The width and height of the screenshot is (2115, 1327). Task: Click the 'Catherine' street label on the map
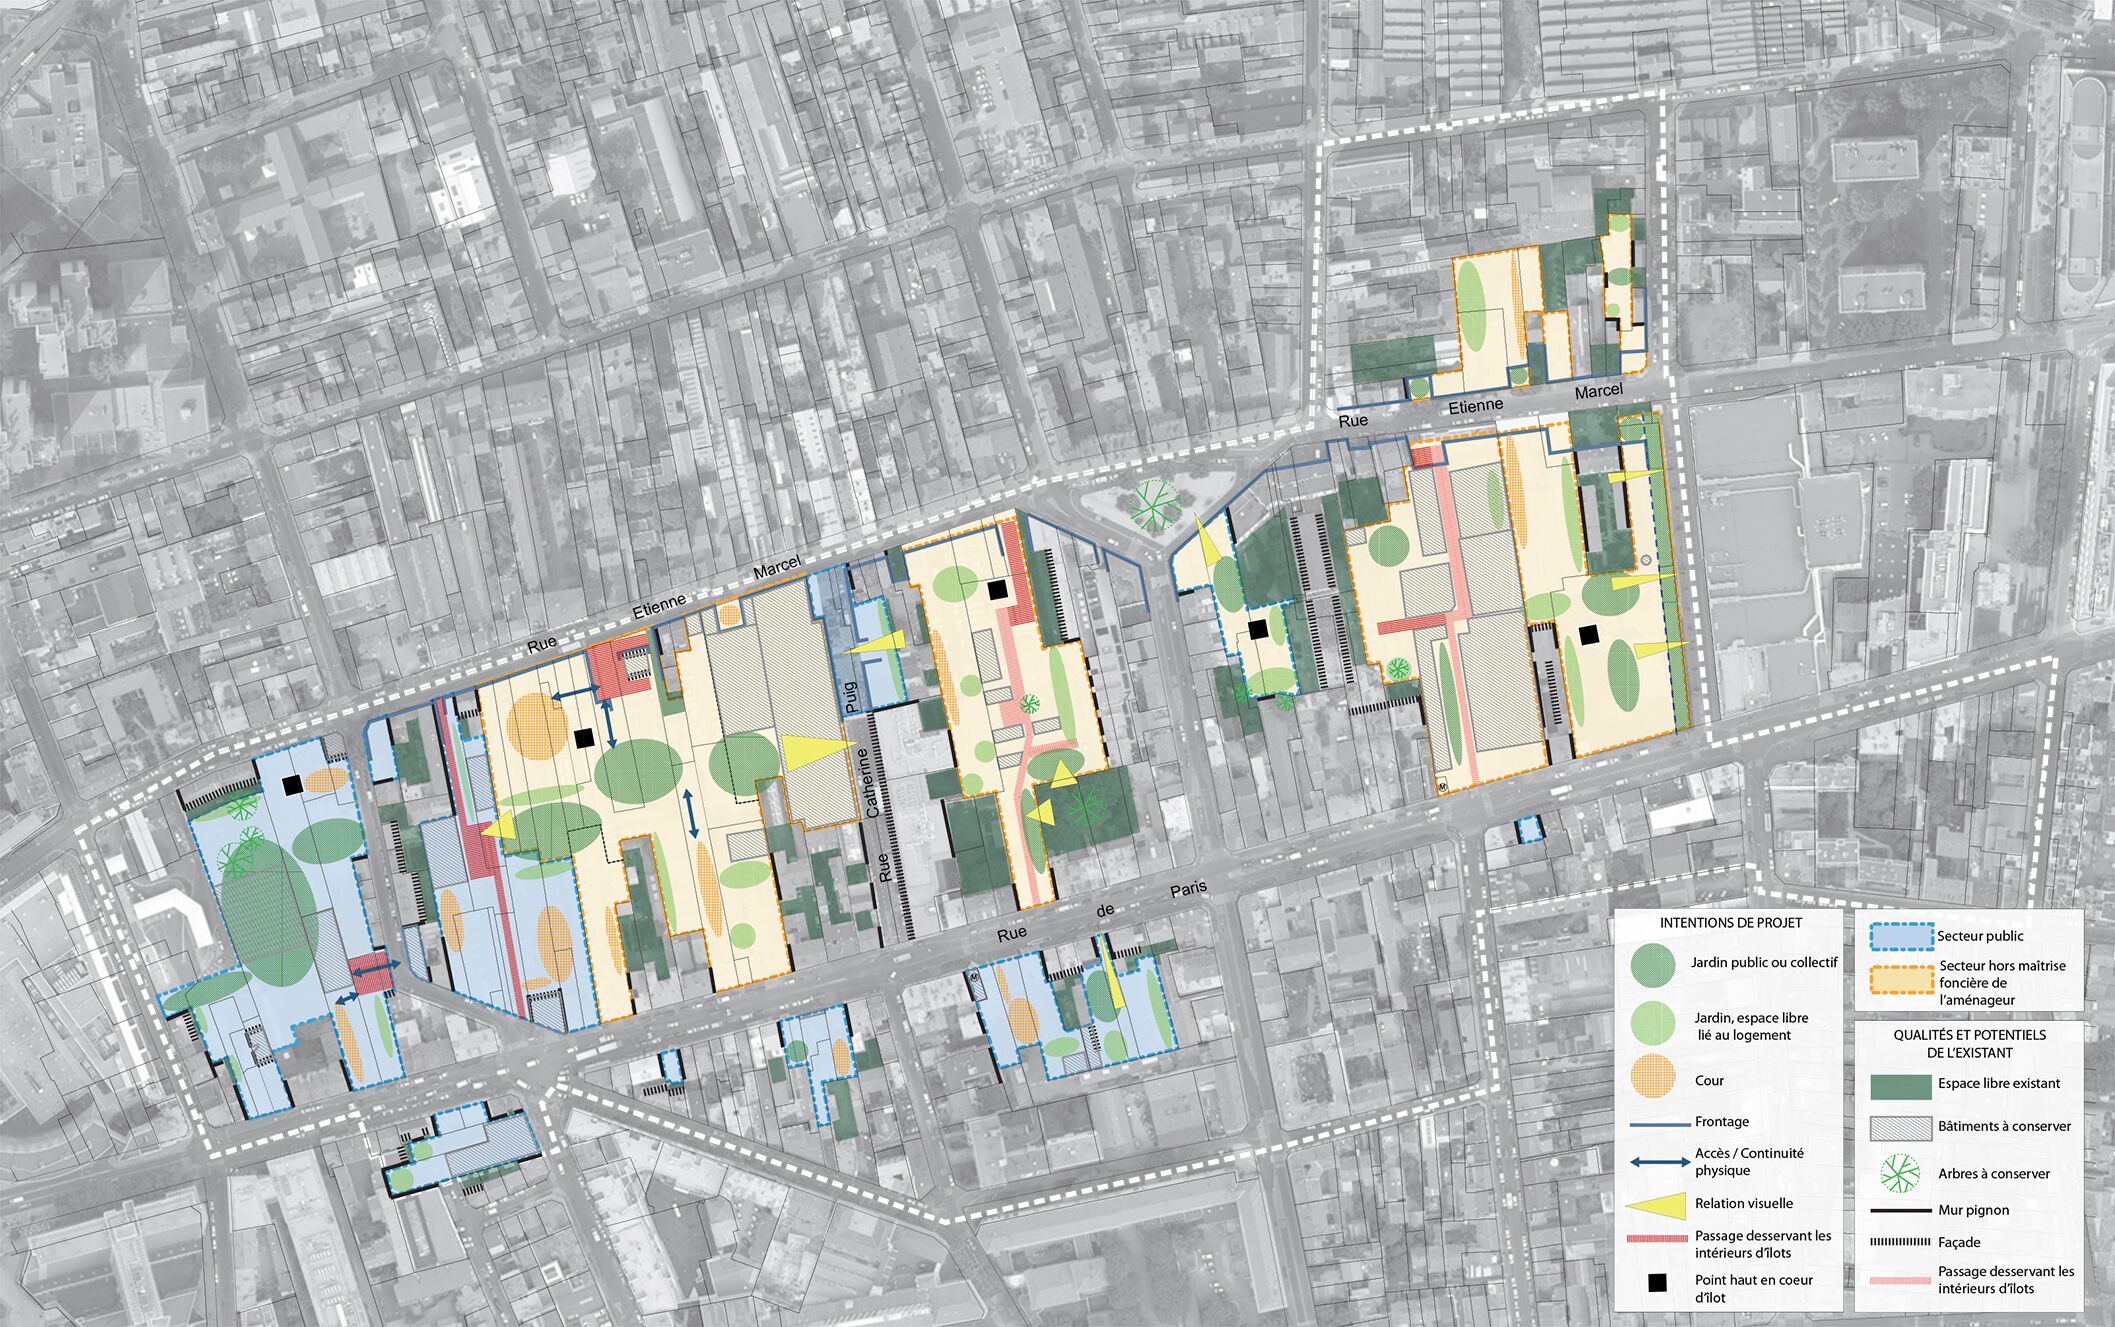870,783
